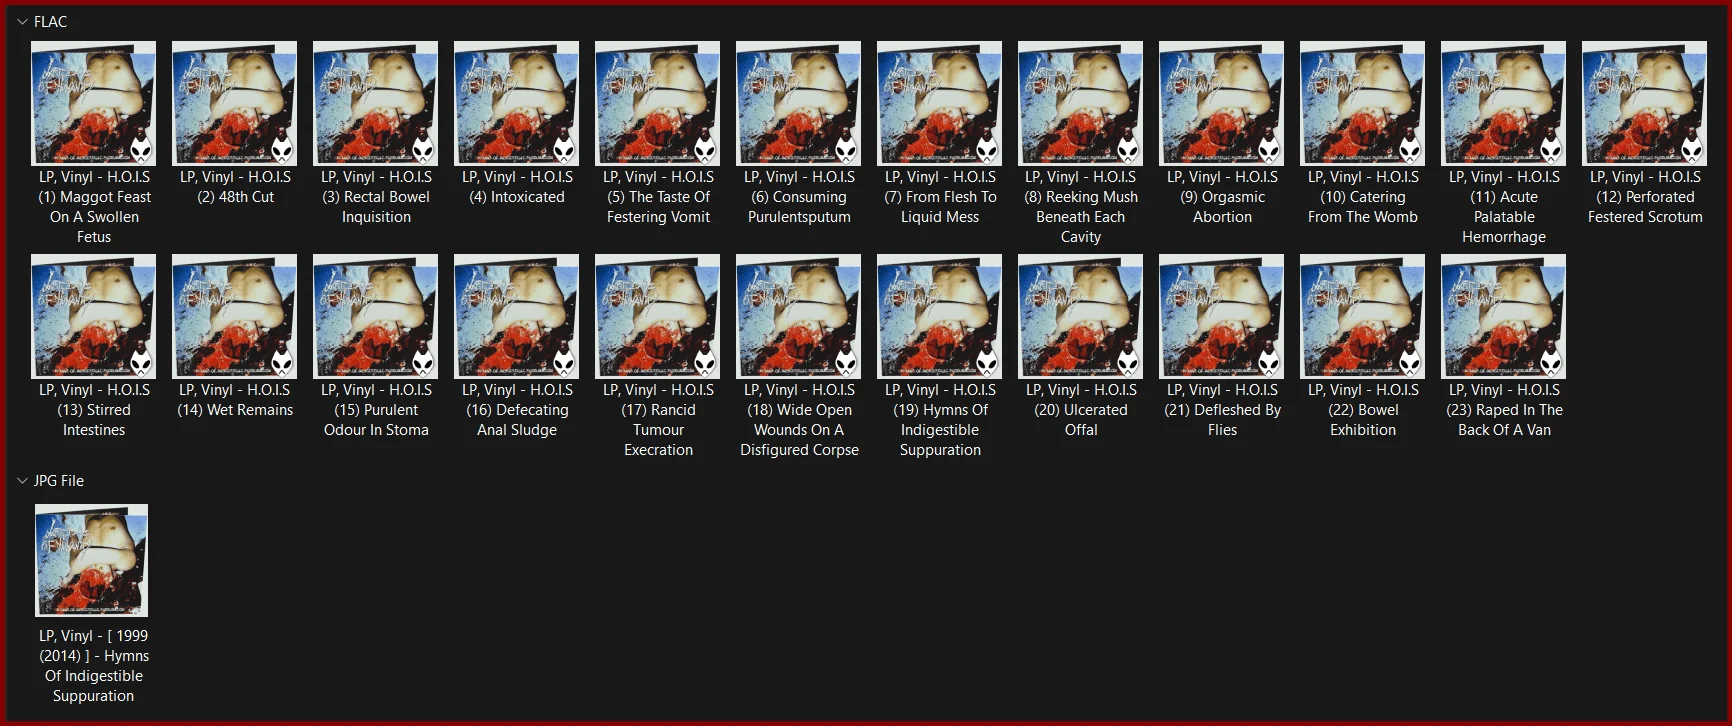Screen dimensions: 1732x726
Task: Click the '(16) Defecating Anal Sludge' file name
Action: click(517, 410)
